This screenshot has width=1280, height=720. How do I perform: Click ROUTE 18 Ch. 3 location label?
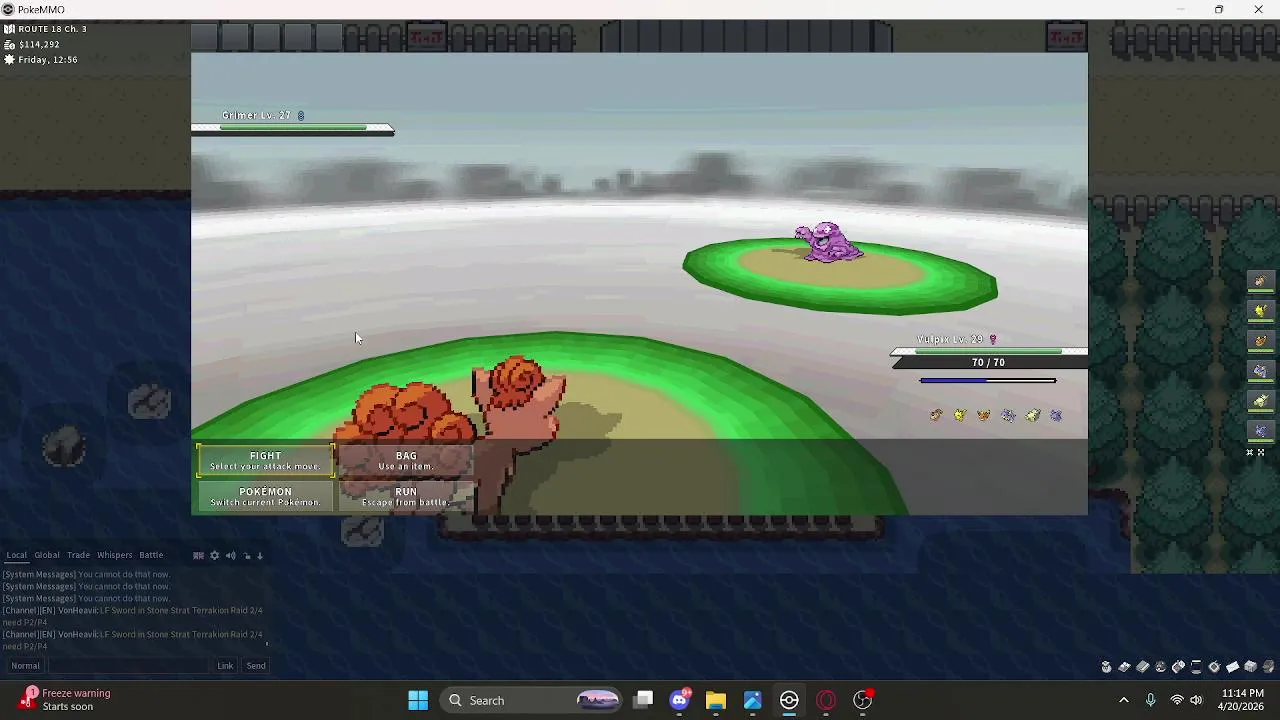[52, 29]
